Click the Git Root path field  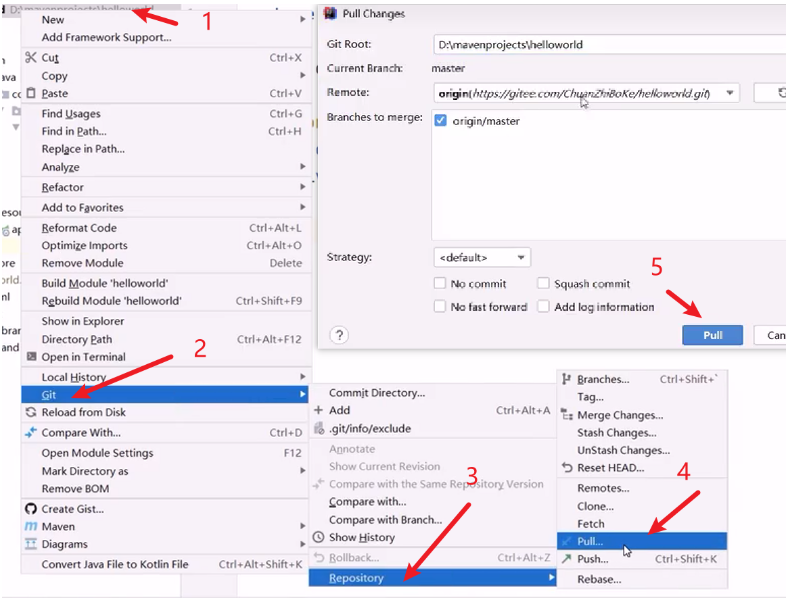(x=609, y=45)
